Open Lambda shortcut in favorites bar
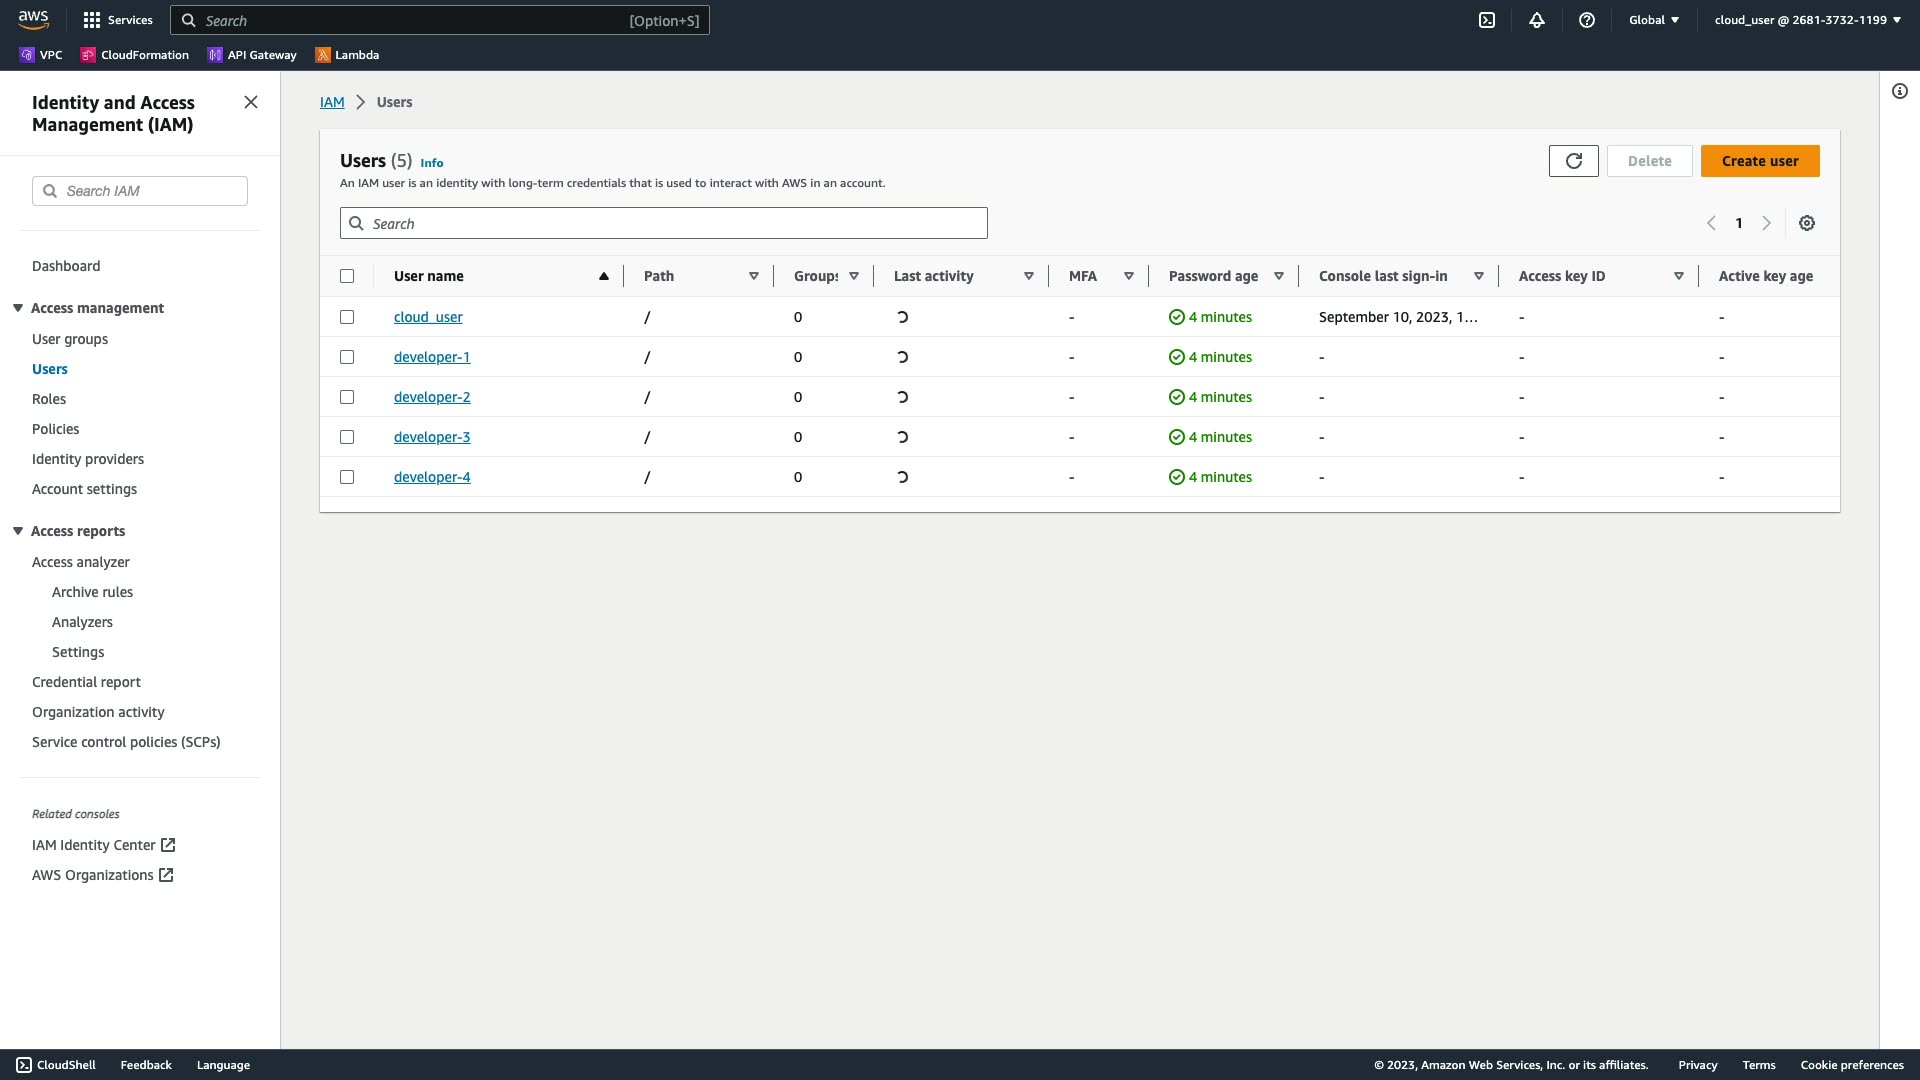Image resolution: width=1920 pixels, height=1080 pixels. tap(347, 55)
